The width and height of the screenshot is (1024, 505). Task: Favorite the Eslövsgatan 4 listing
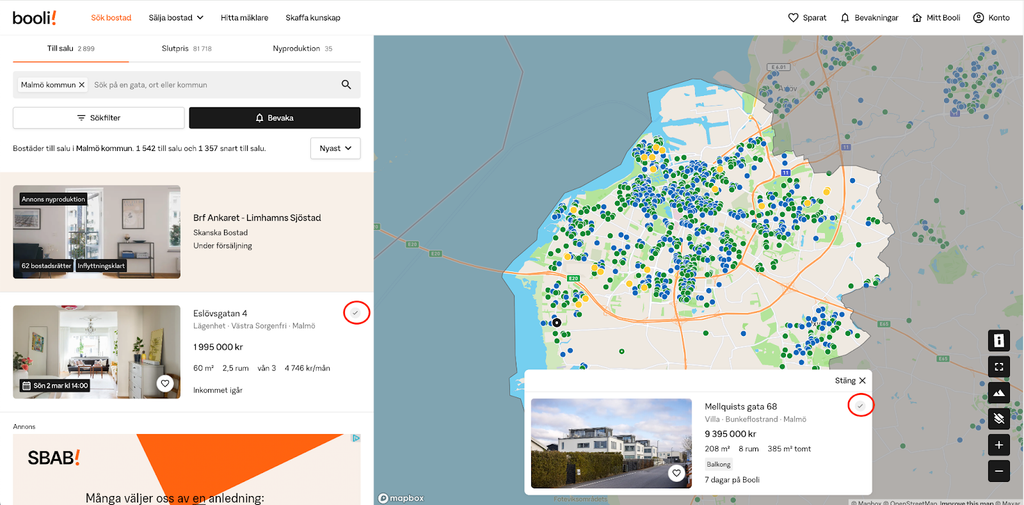point(165,383)
